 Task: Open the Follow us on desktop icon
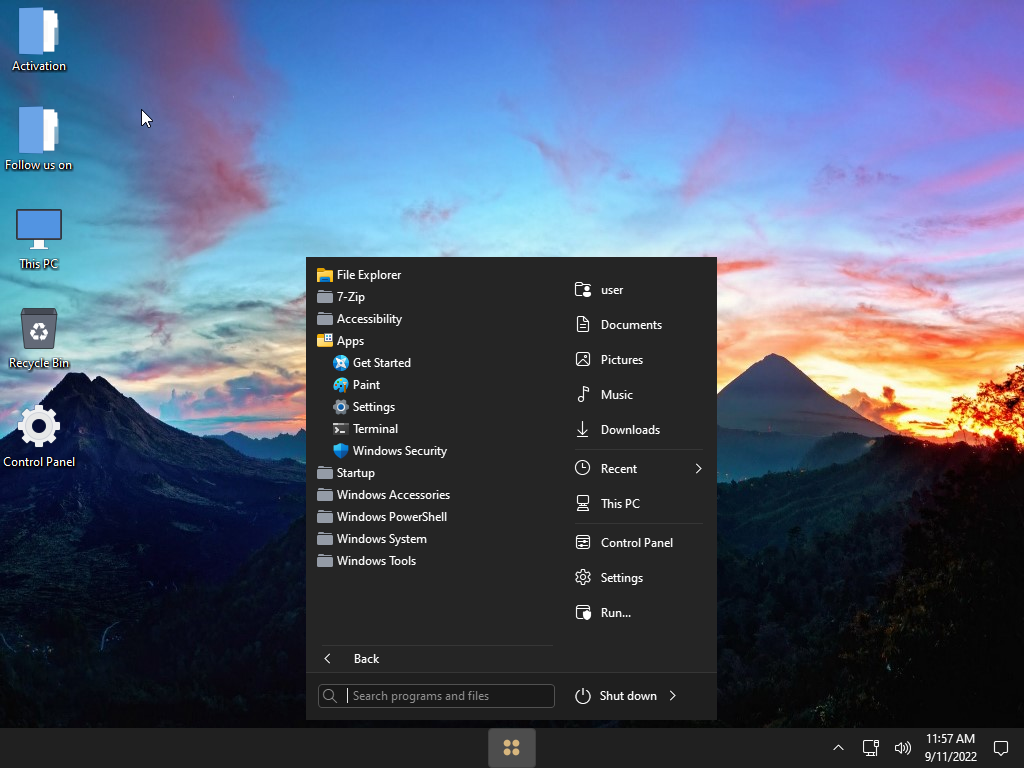(x=39, y=138)
